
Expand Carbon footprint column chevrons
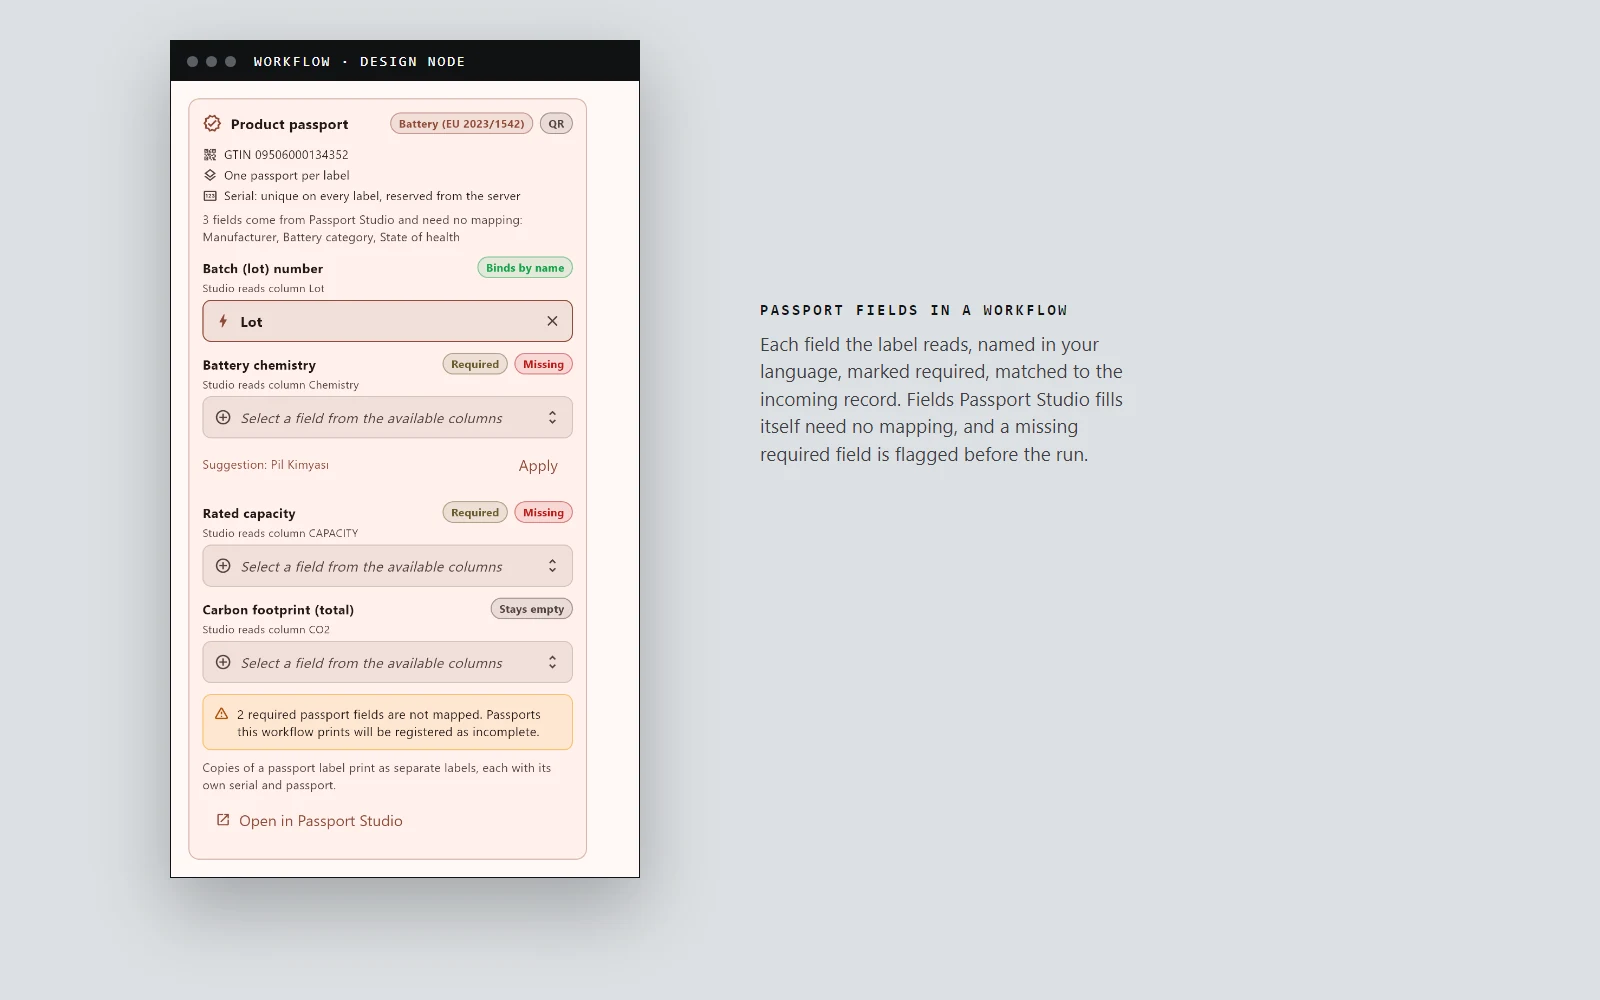552,662
